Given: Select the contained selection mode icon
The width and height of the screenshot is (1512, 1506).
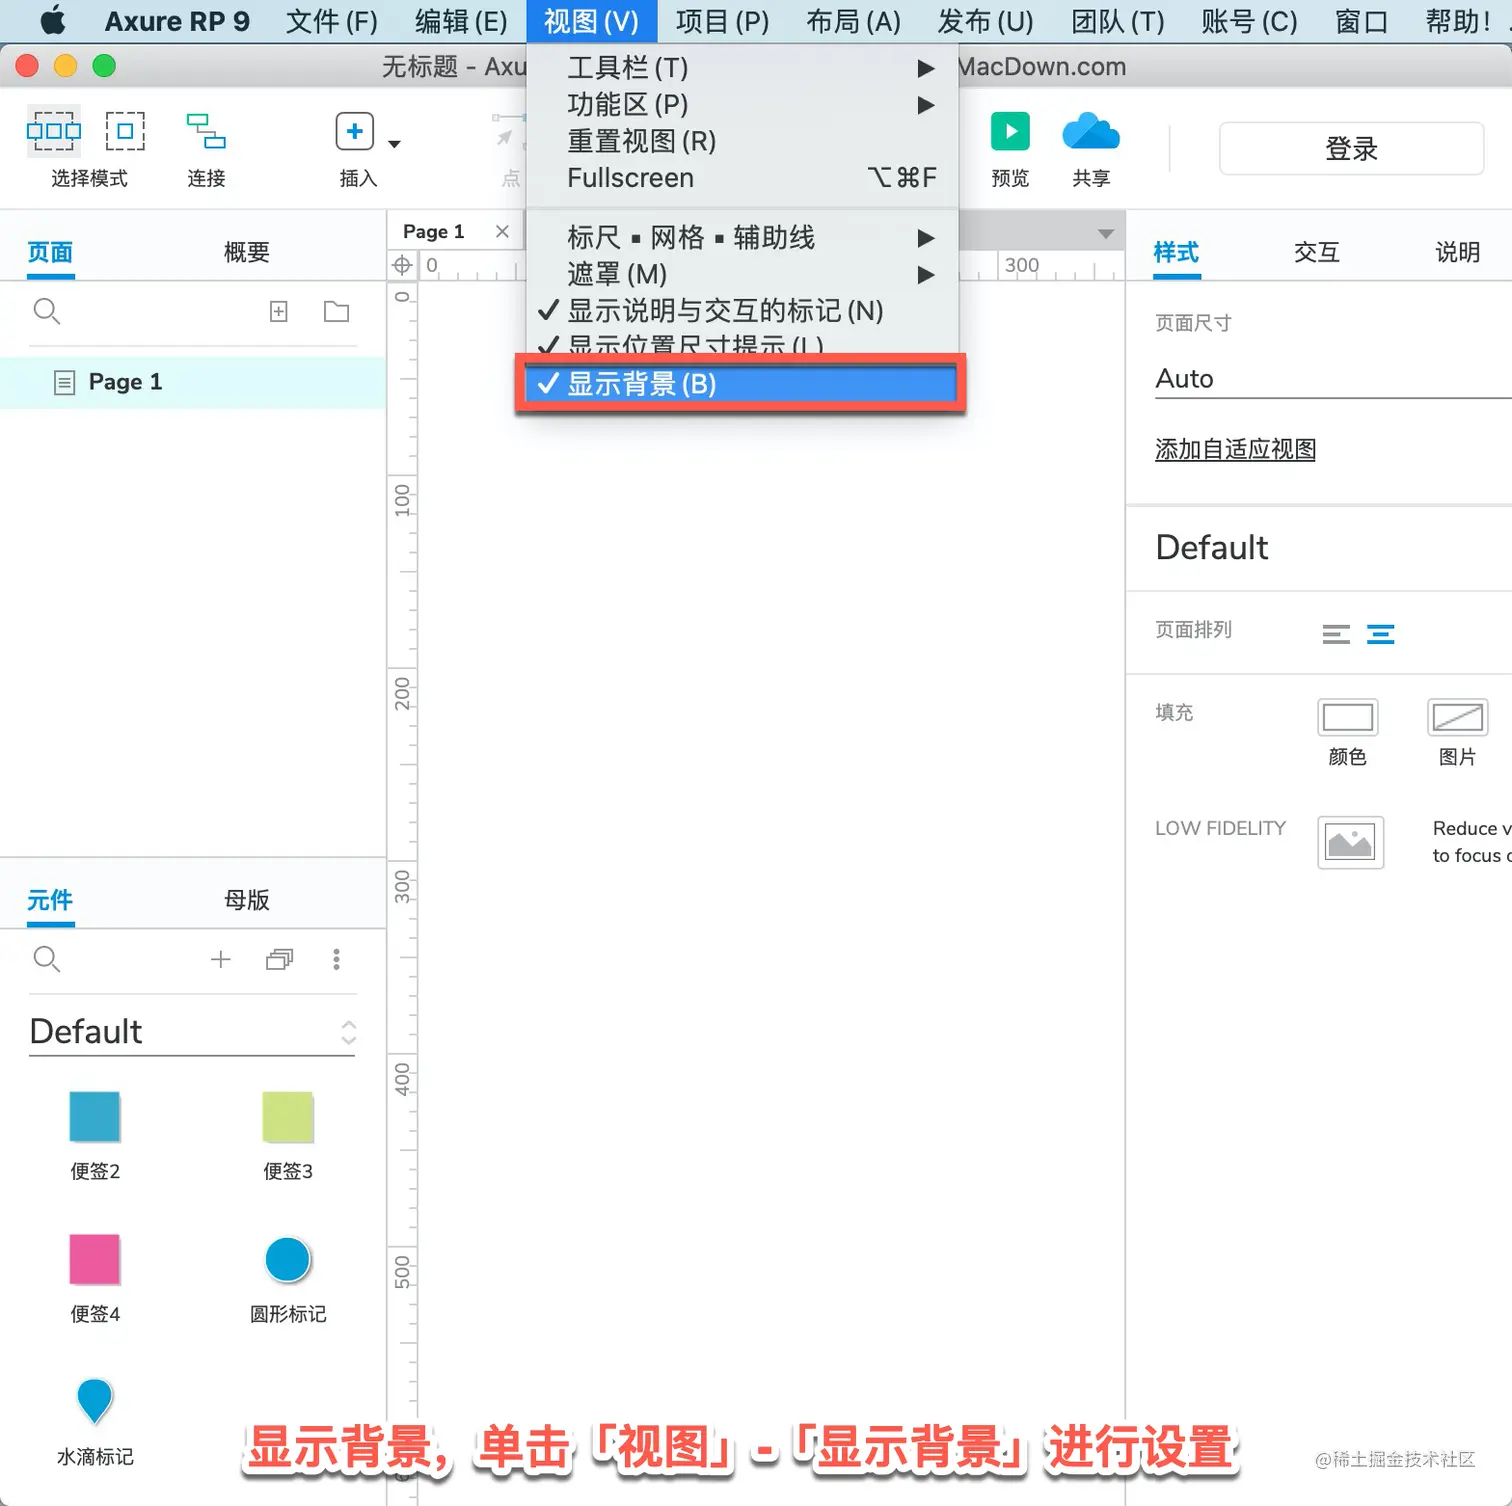Looking at the screenshot, I should tap(125, 131).
